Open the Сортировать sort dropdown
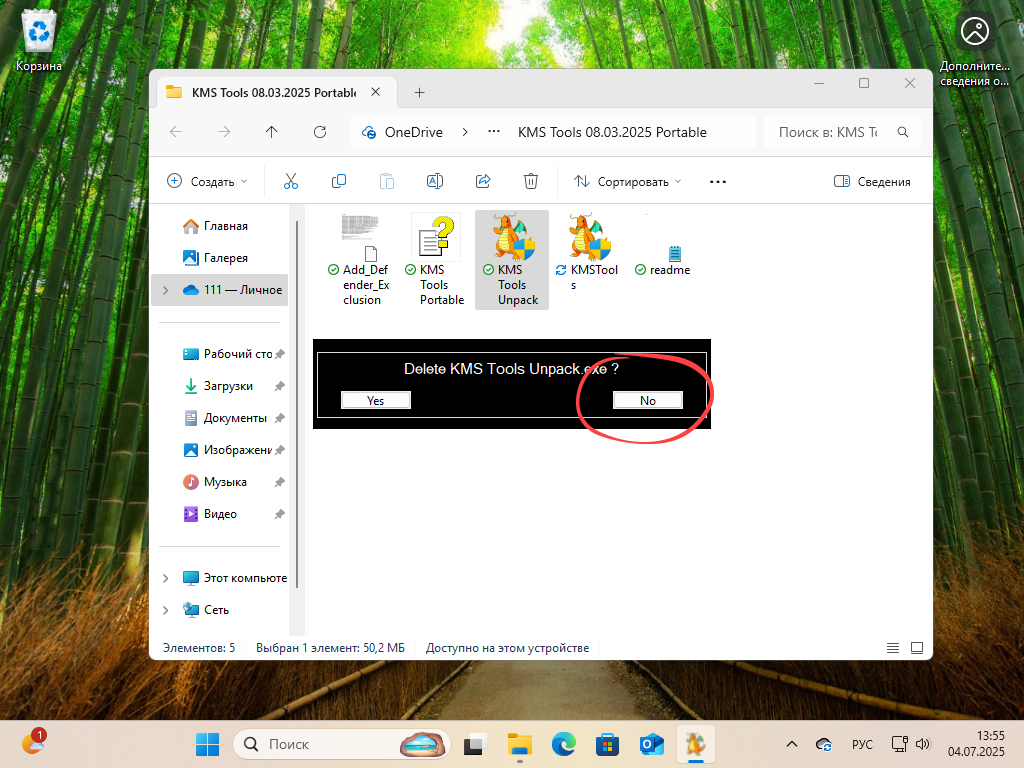 click(627, 181)
